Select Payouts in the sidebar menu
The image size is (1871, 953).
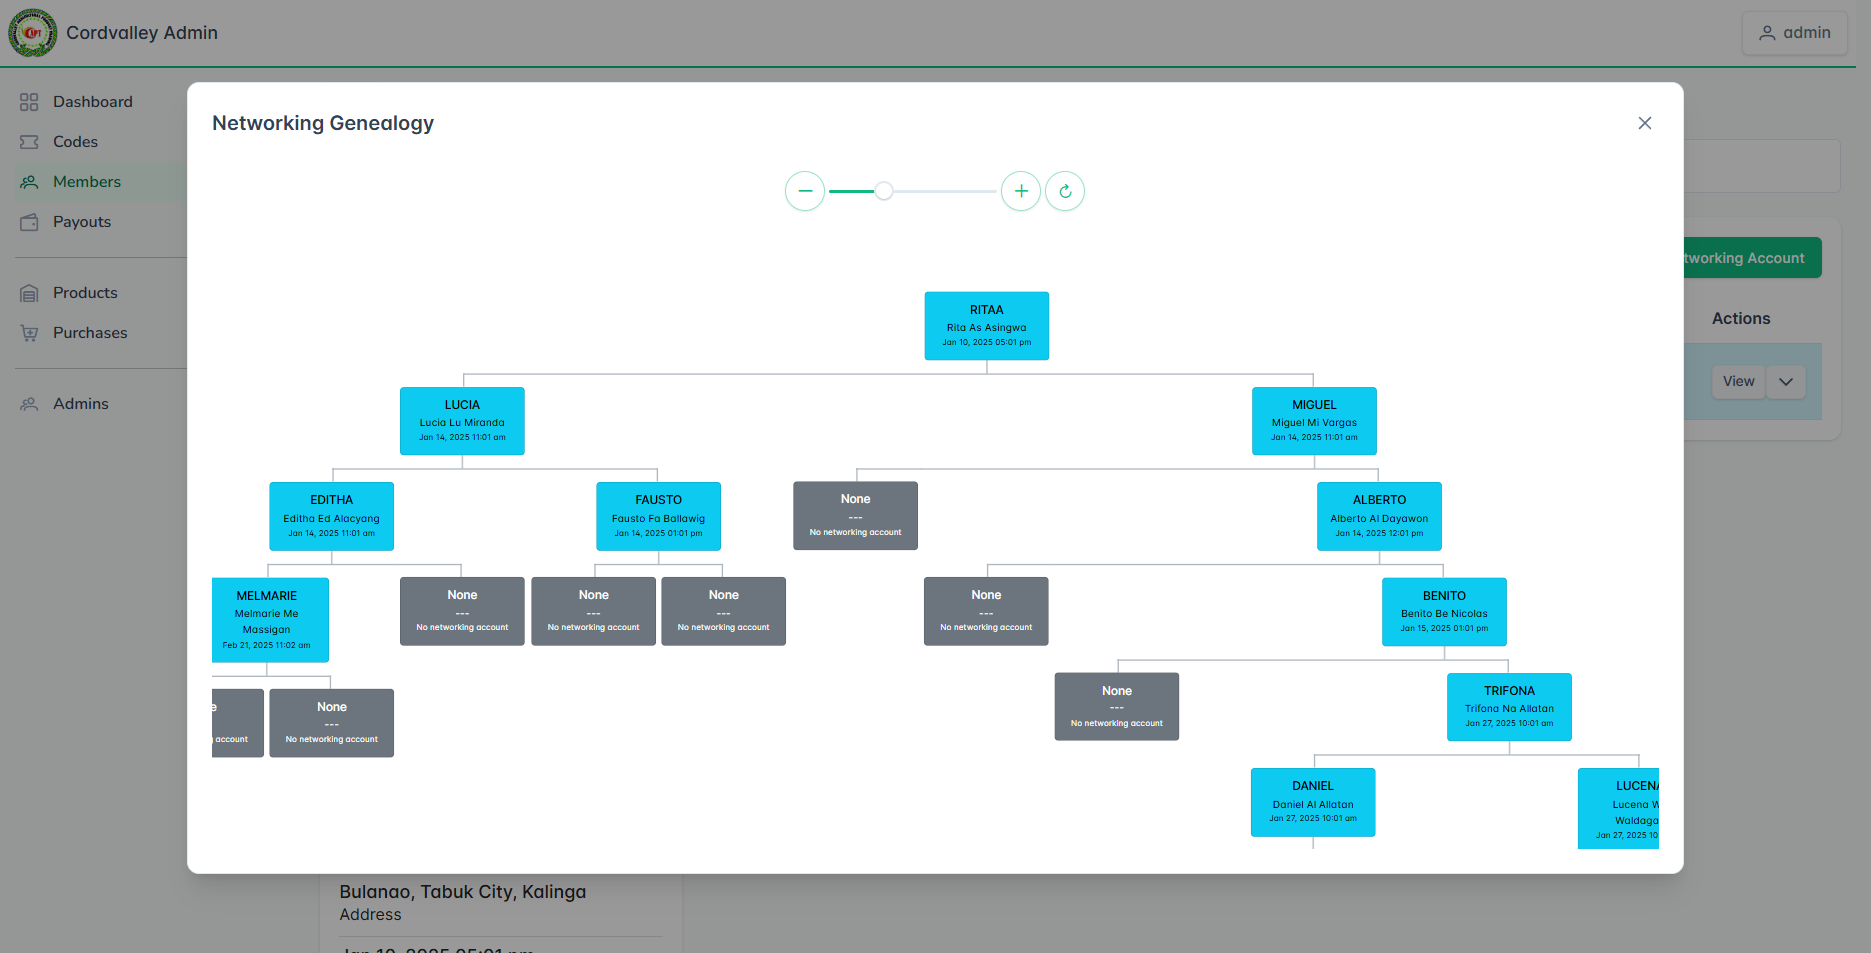pyautogui.click(x=80, y=221)
